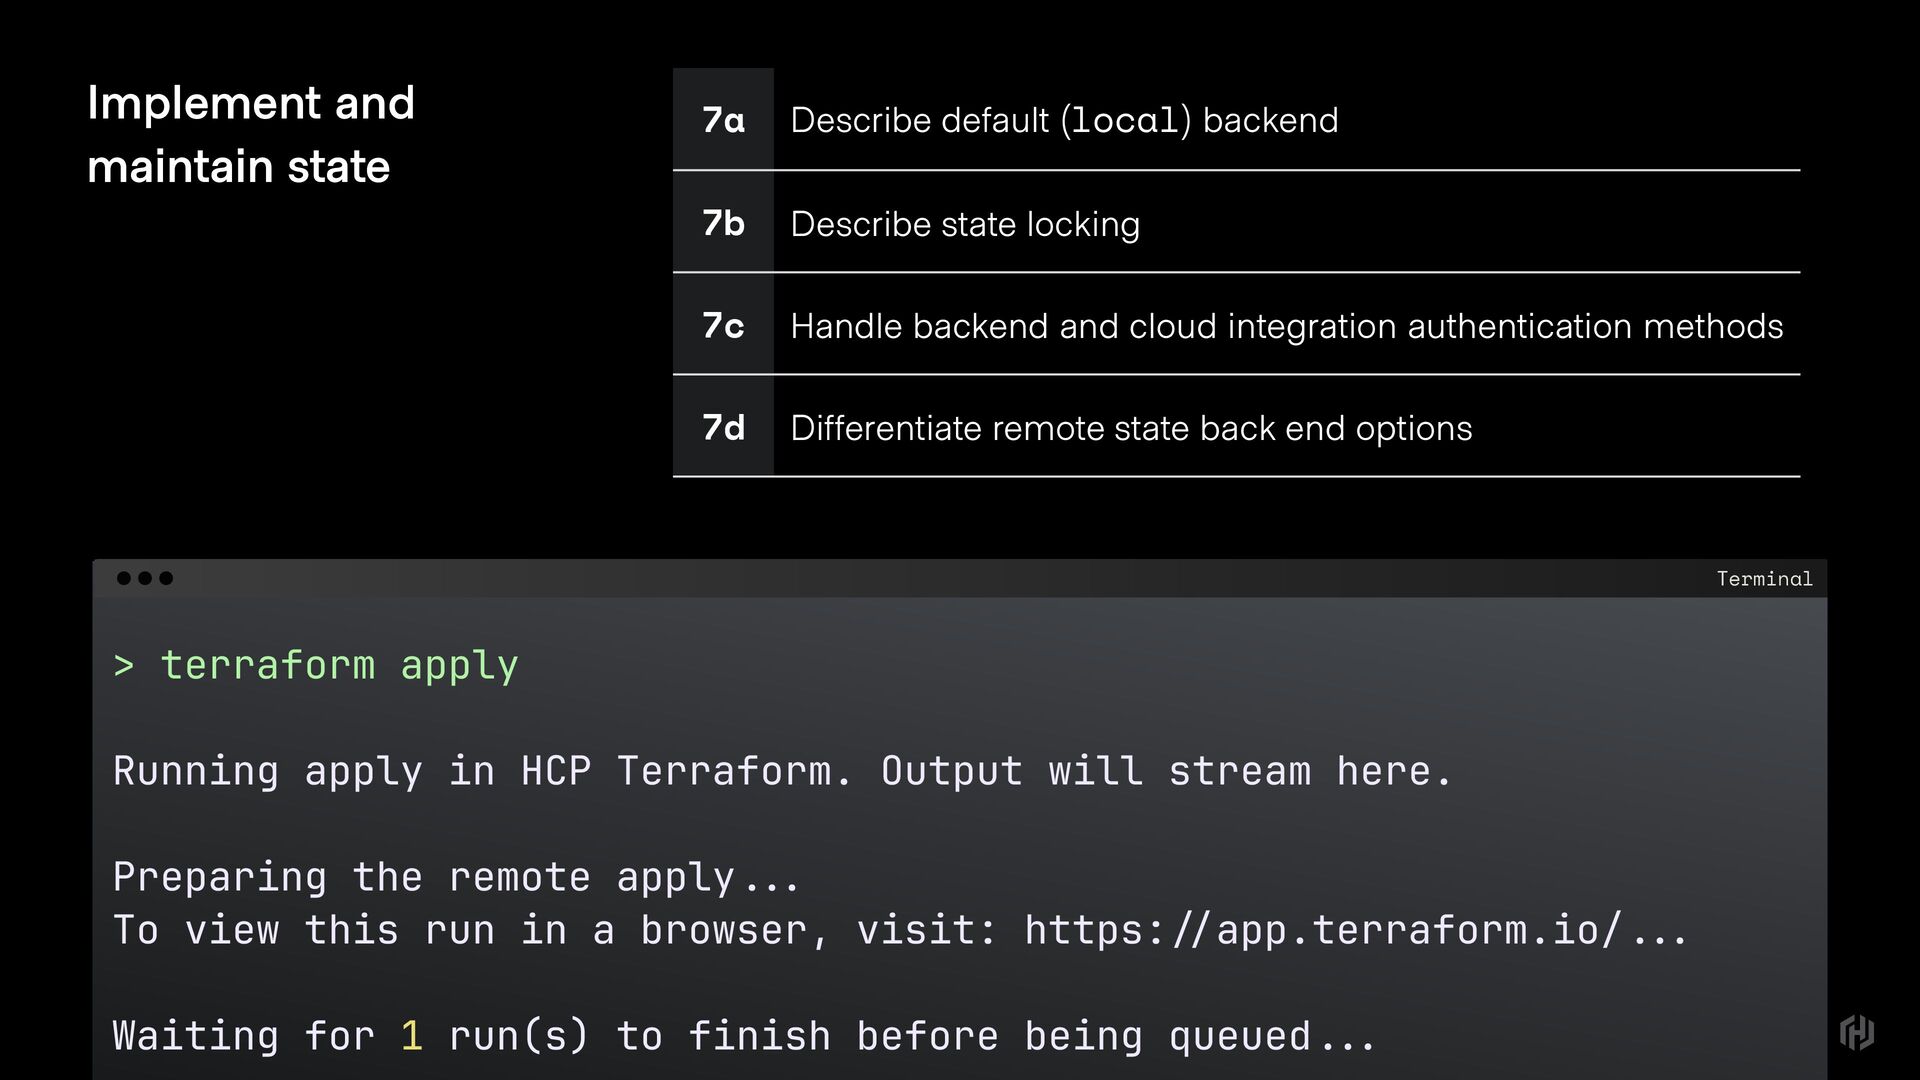This screenshot has width=1920, height=1080.
Task: Select 'Describe state locking' row
Action: [1236, 222]
